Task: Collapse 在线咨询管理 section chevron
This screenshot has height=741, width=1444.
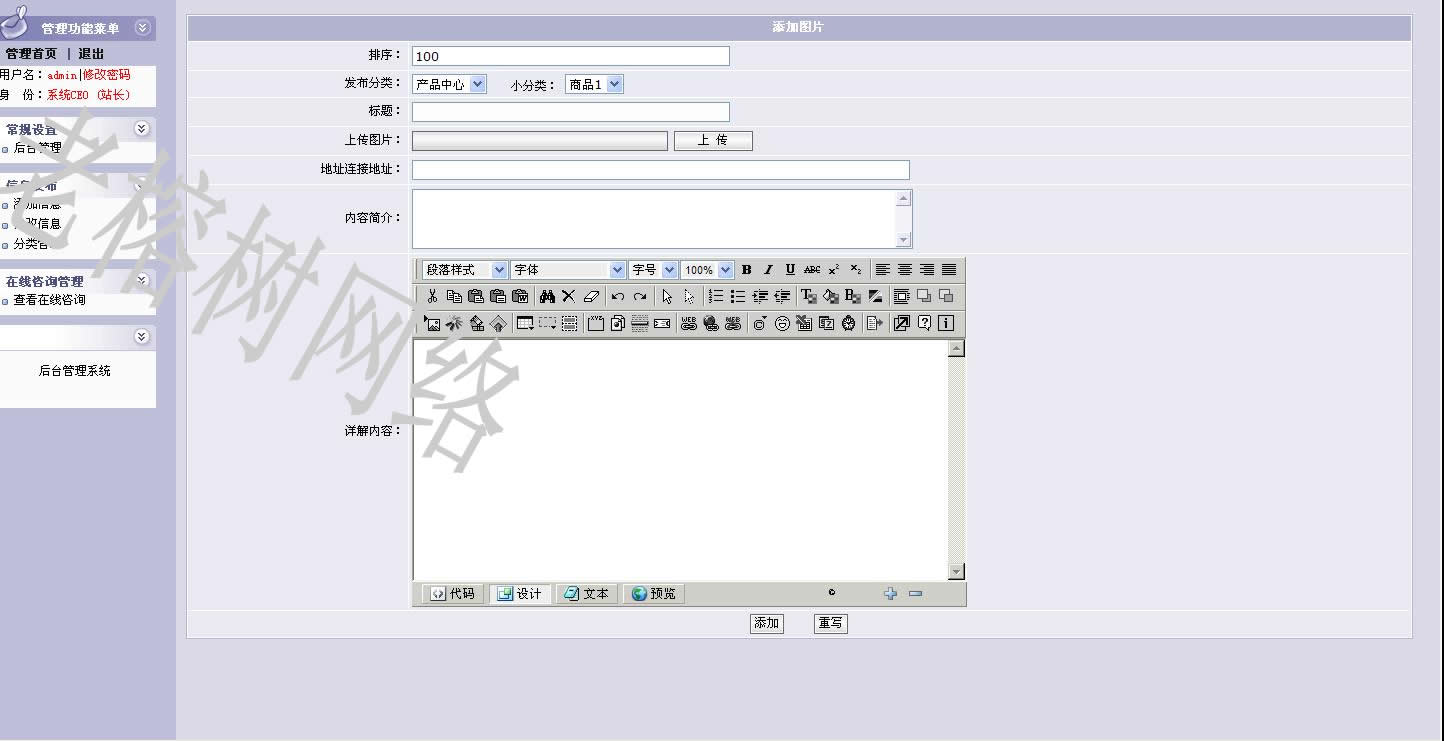Action: (142, 280)
